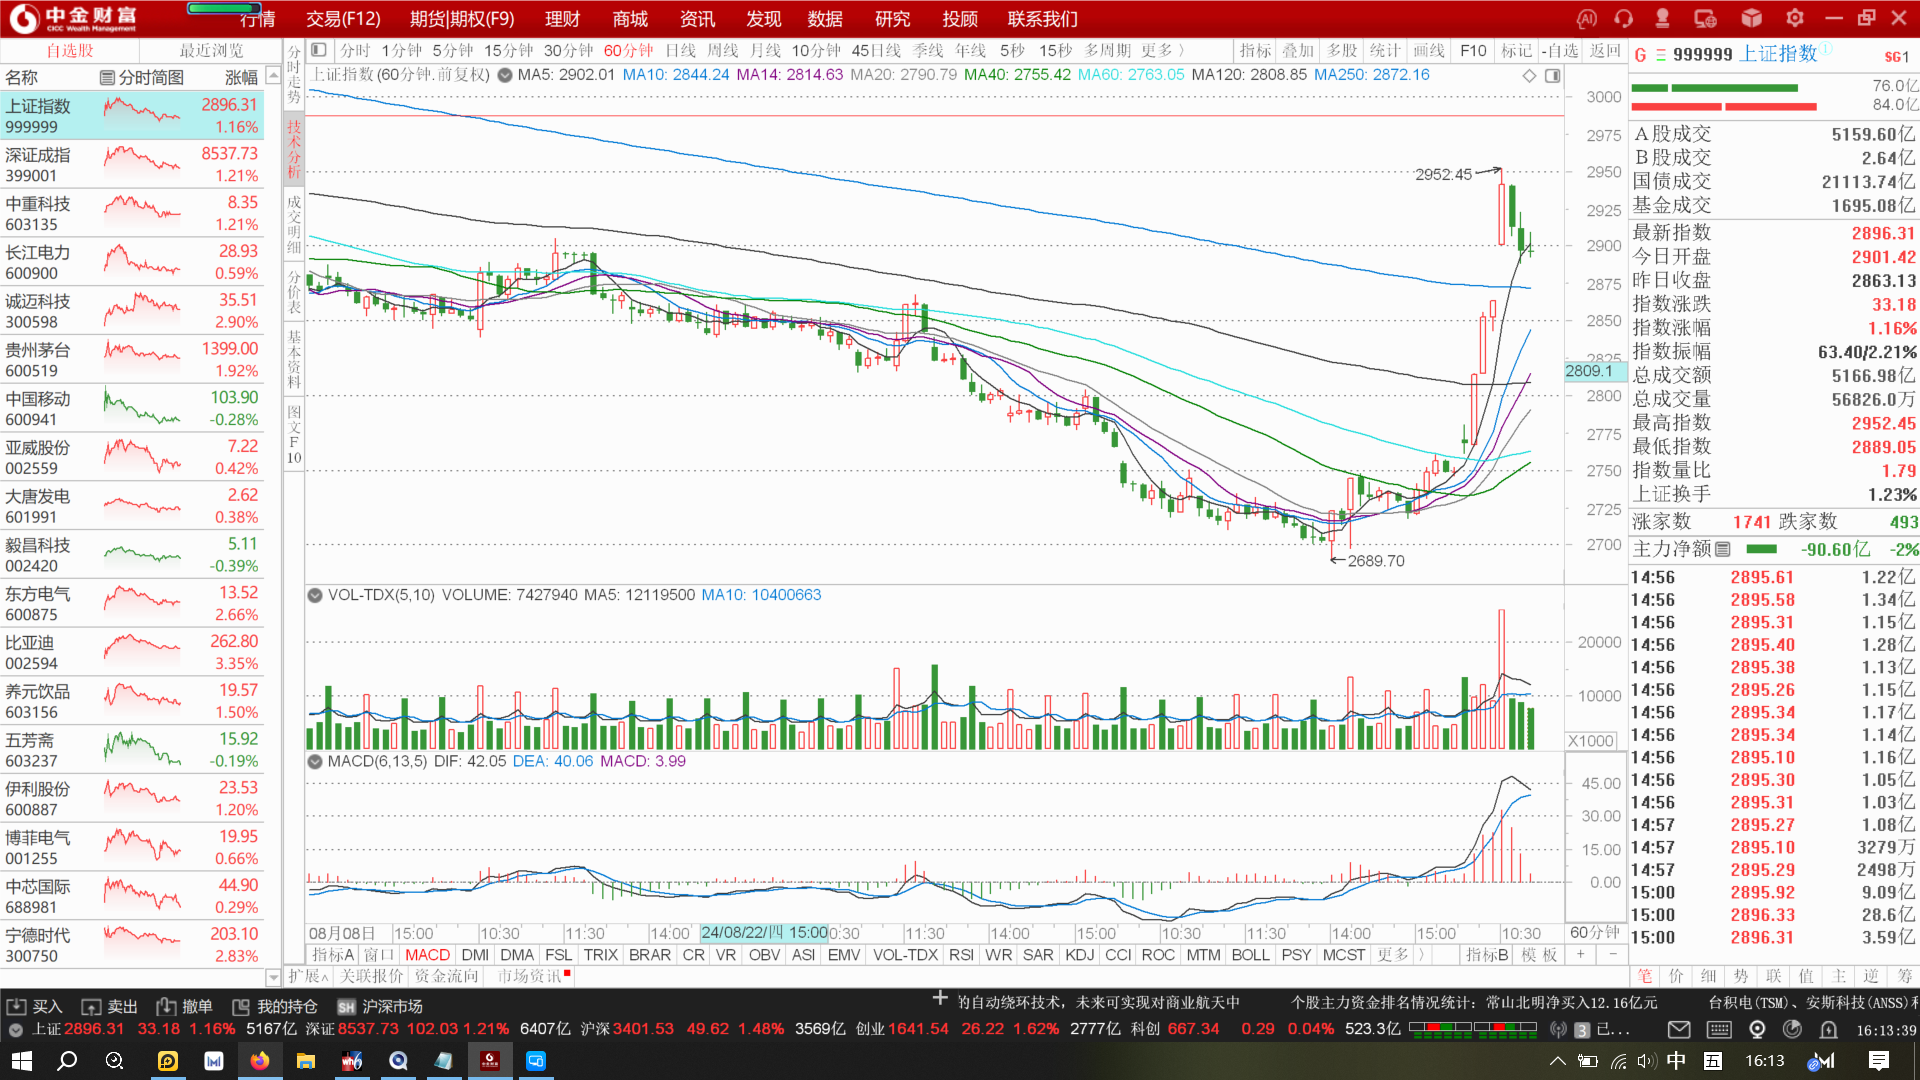
Task: Click the 返回 button
Action: 1605,50
